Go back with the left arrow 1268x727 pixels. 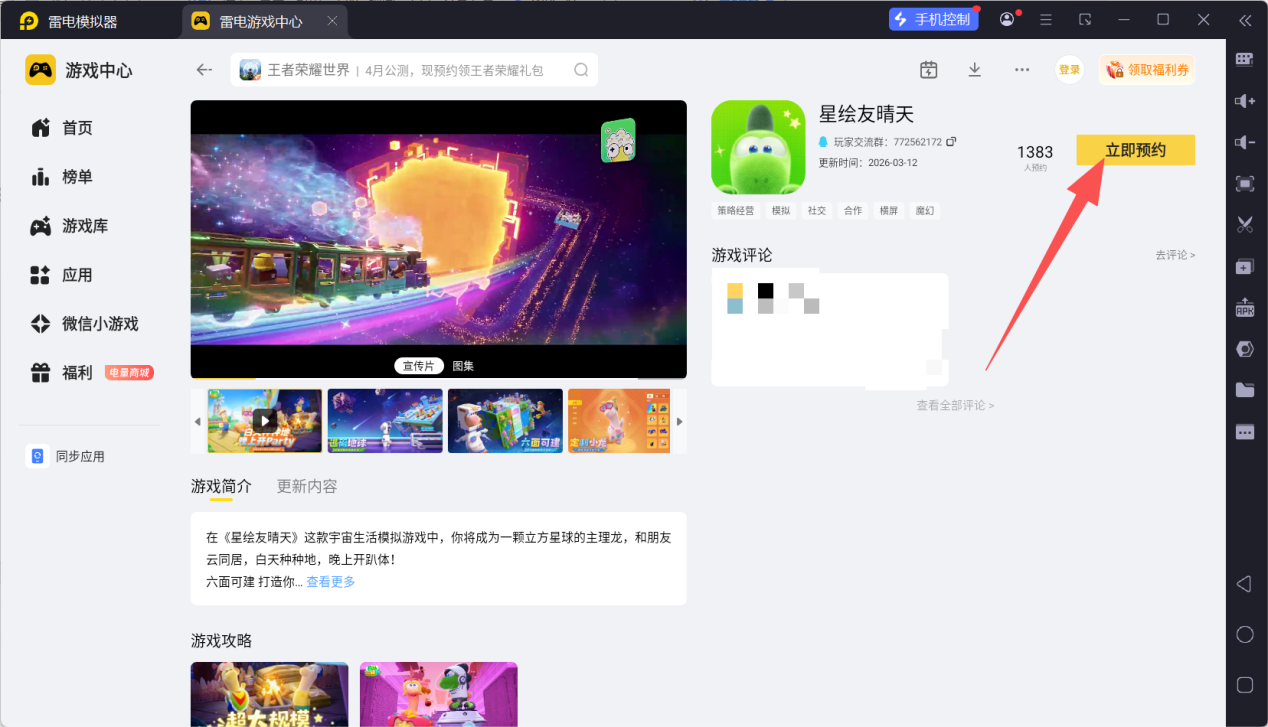(204, 70)
